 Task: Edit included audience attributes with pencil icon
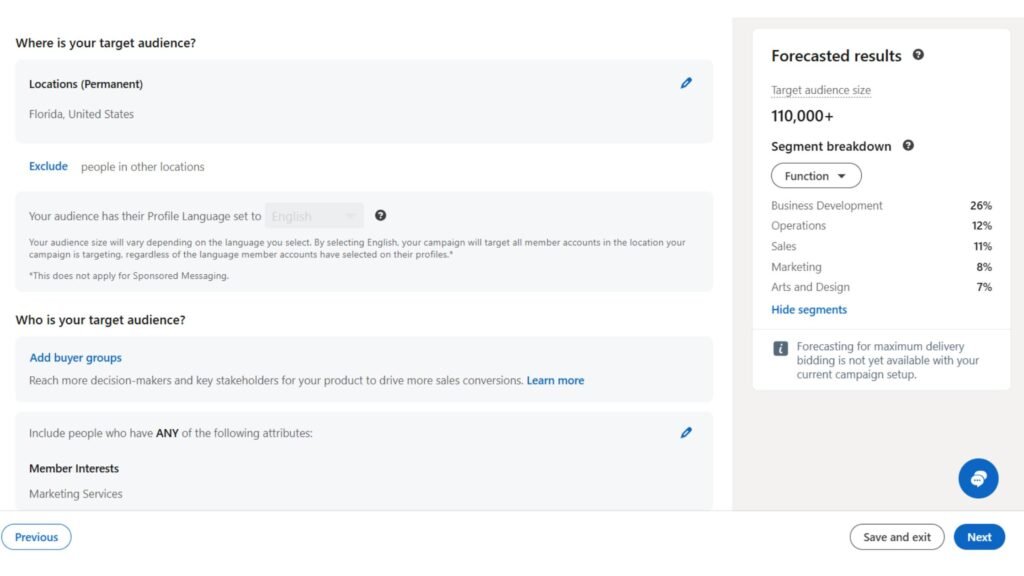[686, 432]
